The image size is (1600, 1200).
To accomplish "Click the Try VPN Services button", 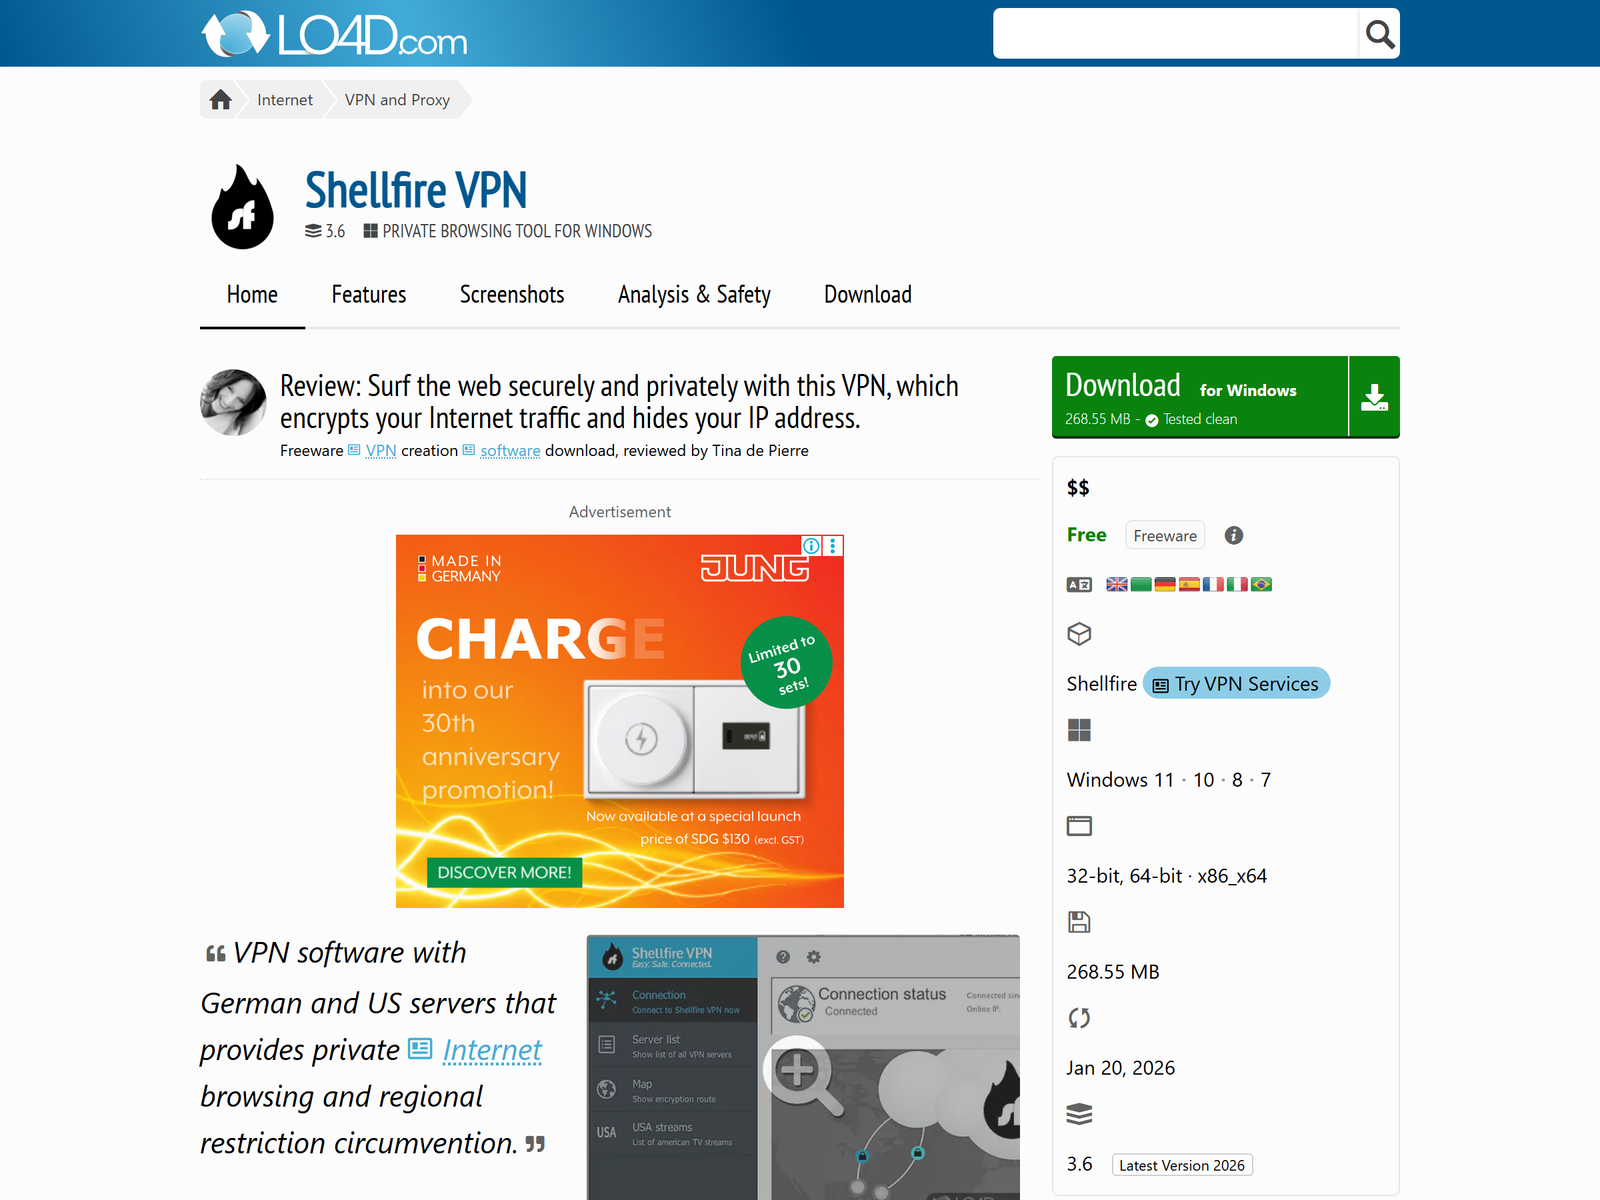I will coord(1236,684).
